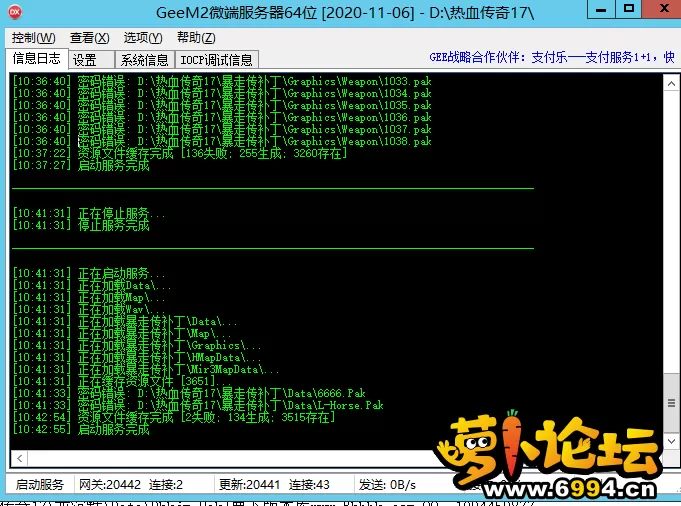This screenshot has width=681, height=506.
Task: Click the GeeM2 app icon in title bar
Action: click(15, 11)
